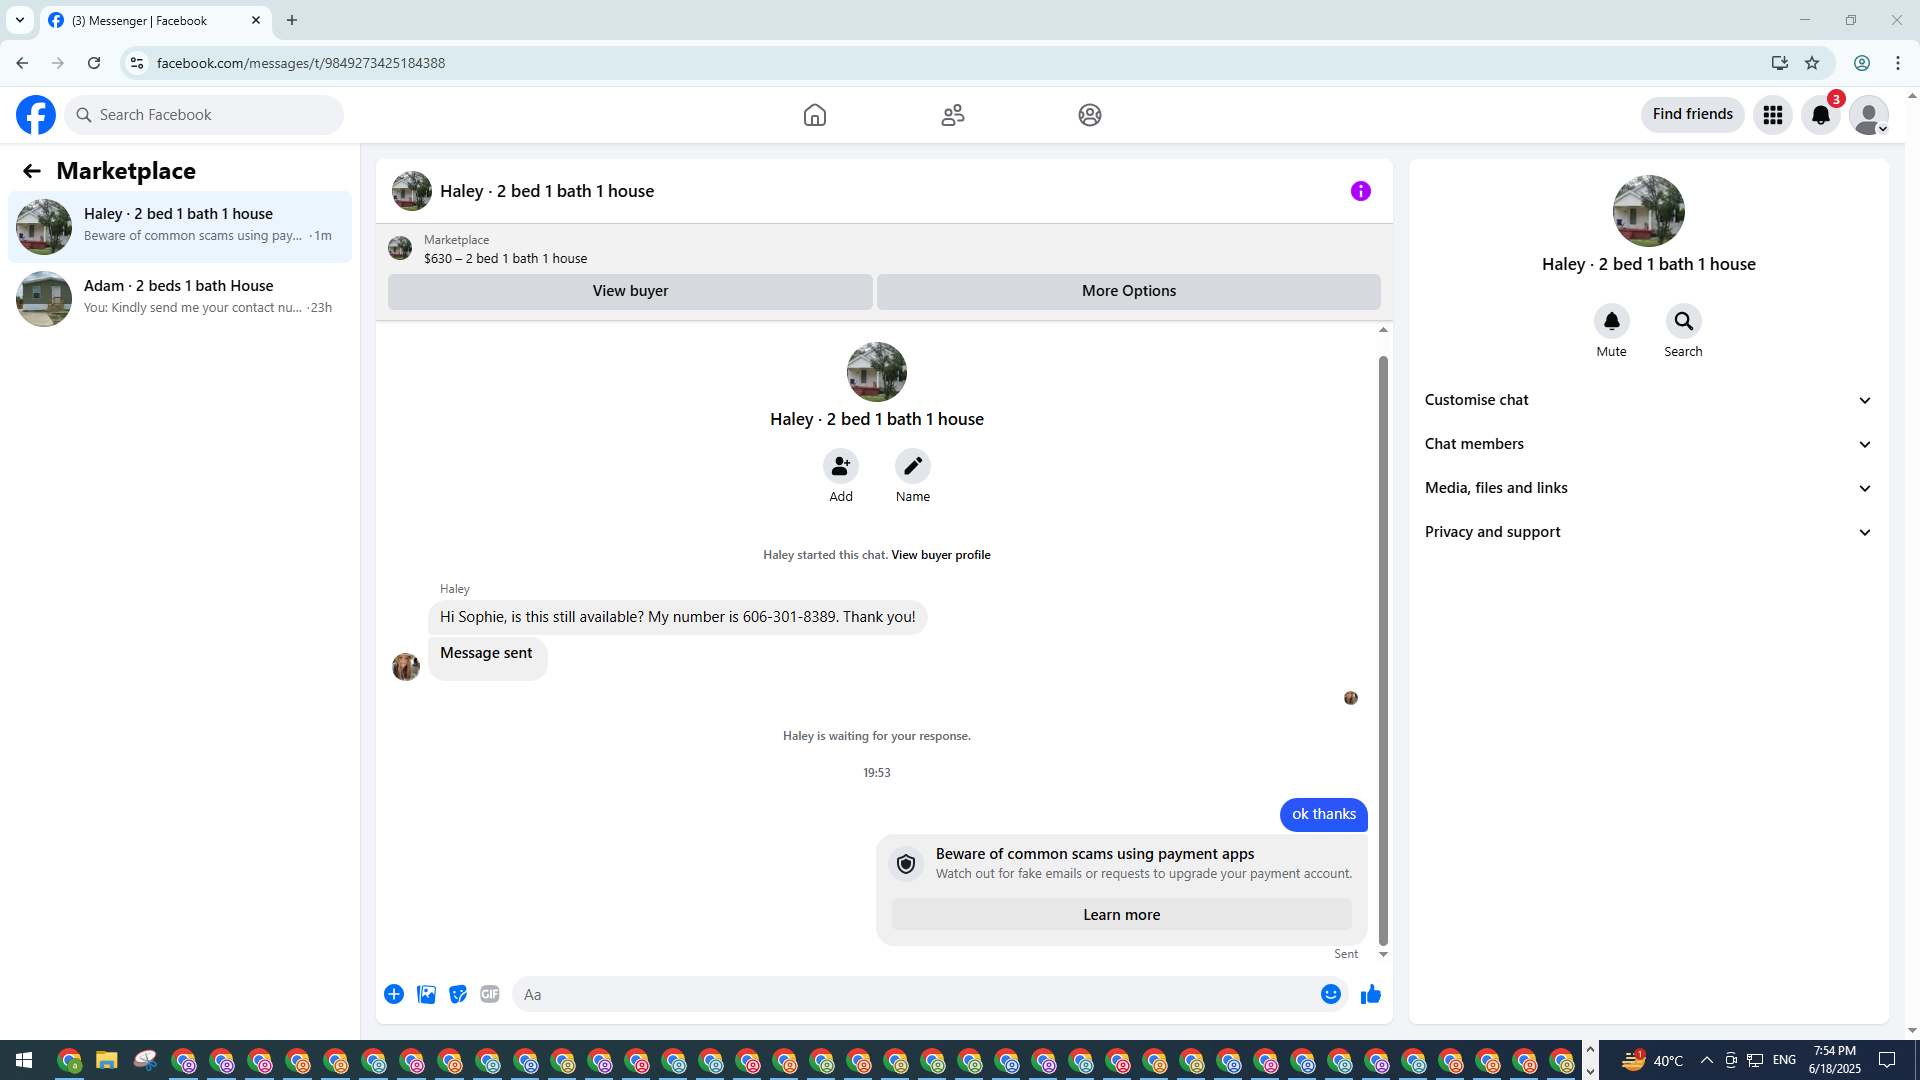Click the Facebook logo icon

36,115
